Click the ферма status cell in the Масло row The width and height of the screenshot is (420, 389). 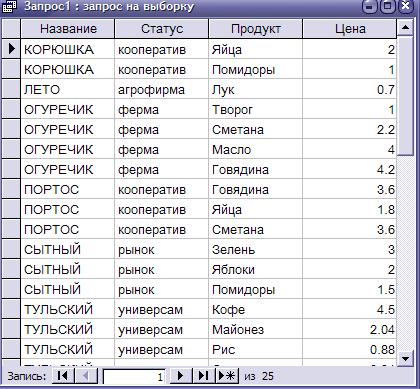pyautogui.click(x=162, y=149)
